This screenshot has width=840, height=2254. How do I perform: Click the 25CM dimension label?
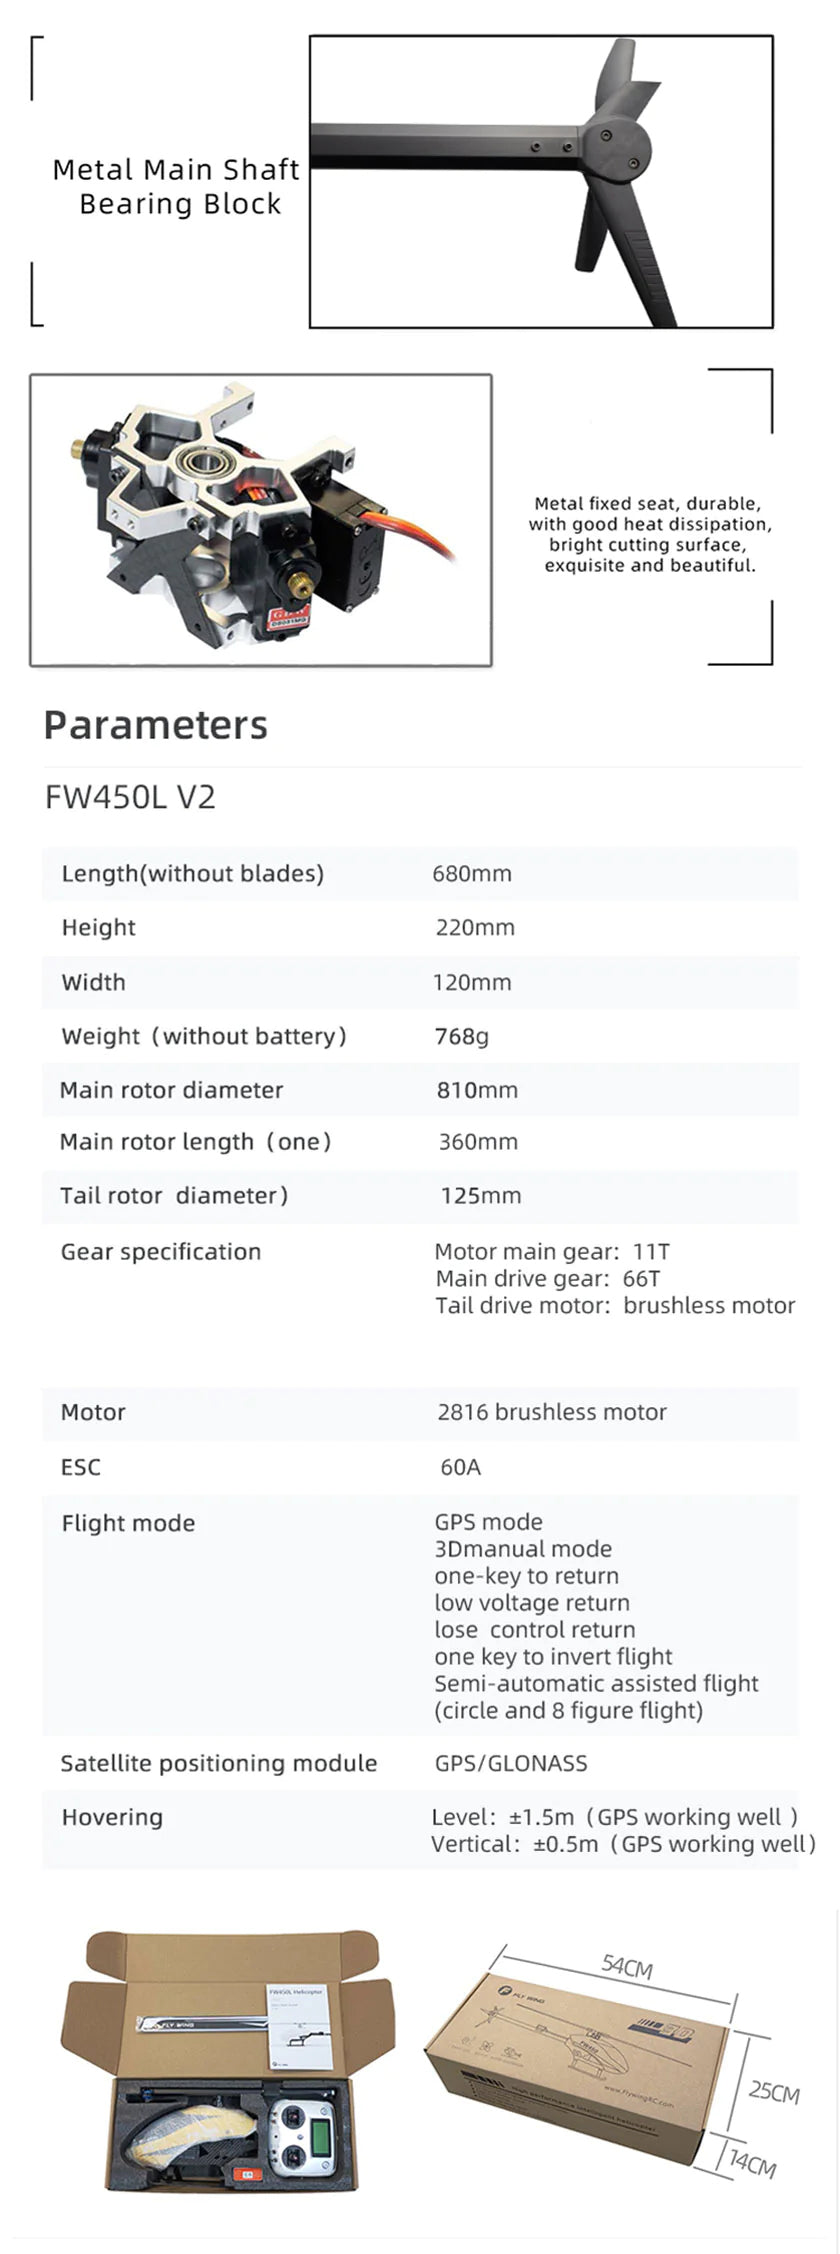pos(774,2091)
